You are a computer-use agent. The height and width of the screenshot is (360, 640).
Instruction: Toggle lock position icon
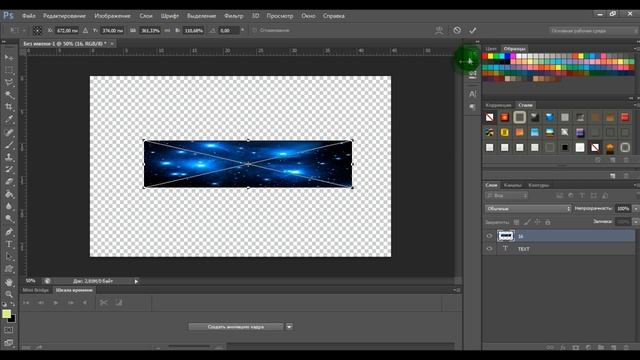538,222
